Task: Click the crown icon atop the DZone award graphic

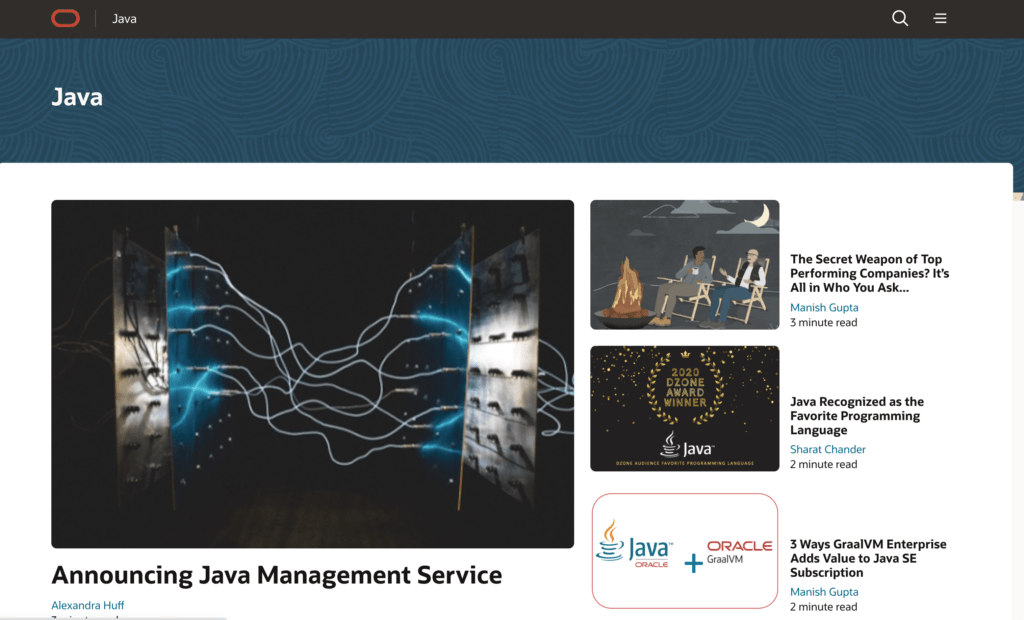Action: [684, 356]
